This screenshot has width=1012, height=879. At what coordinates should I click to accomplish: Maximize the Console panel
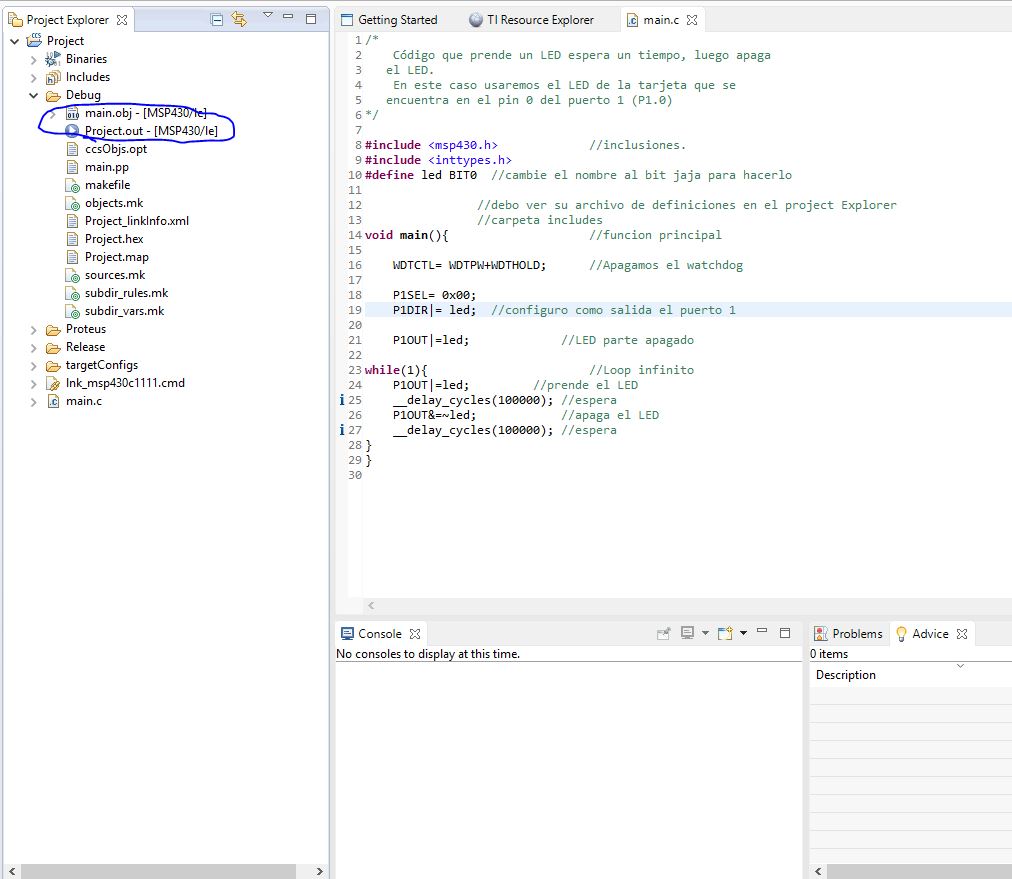(785, 633)
